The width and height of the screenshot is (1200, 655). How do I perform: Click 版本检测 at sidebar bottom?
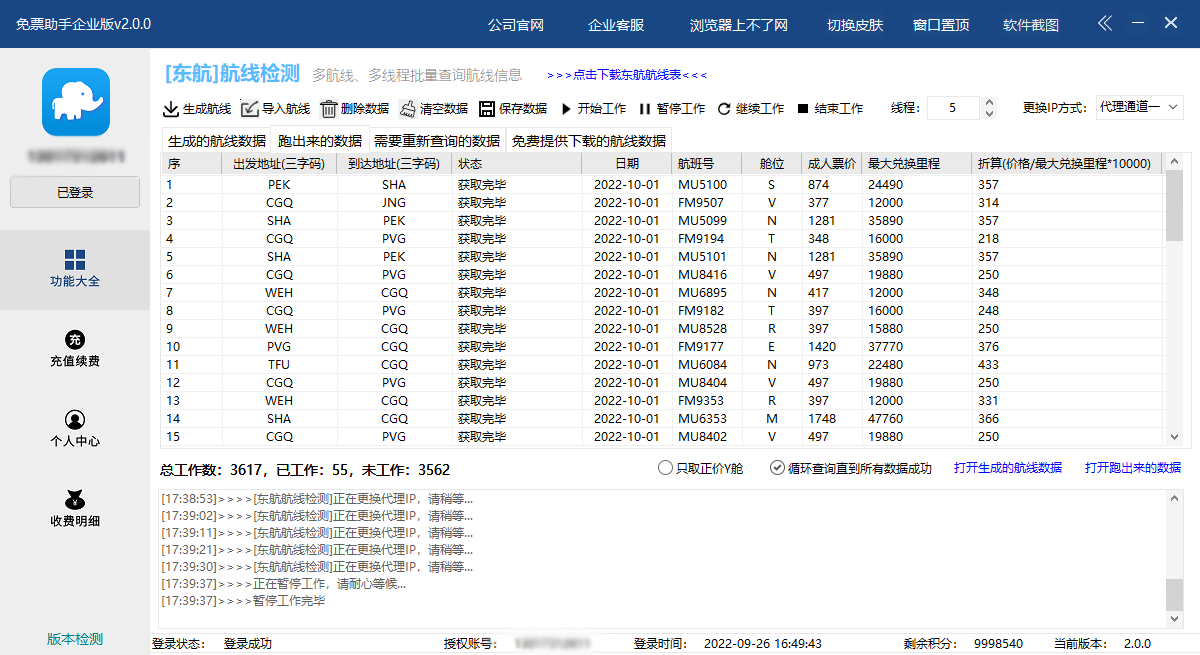pyautogui.click(x=75, y=639)
